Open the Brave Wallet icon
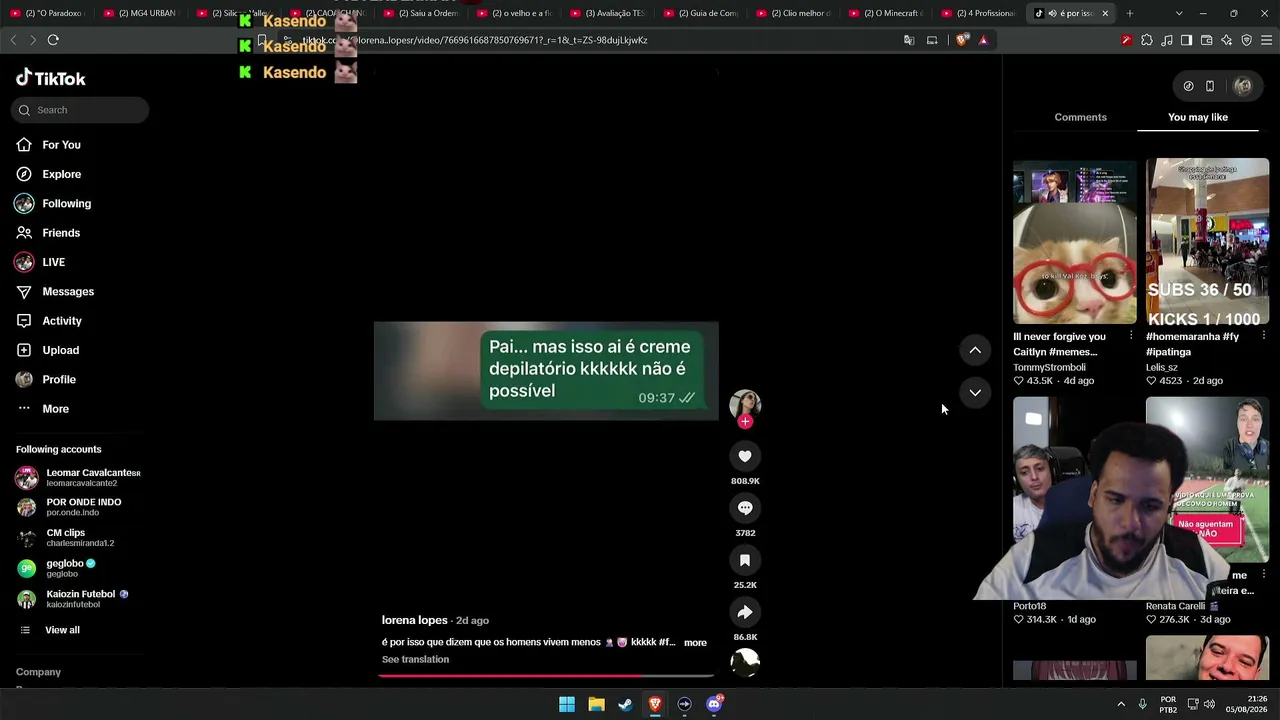This screenshot has height=720, width=1280. (x=1206, y=40)
